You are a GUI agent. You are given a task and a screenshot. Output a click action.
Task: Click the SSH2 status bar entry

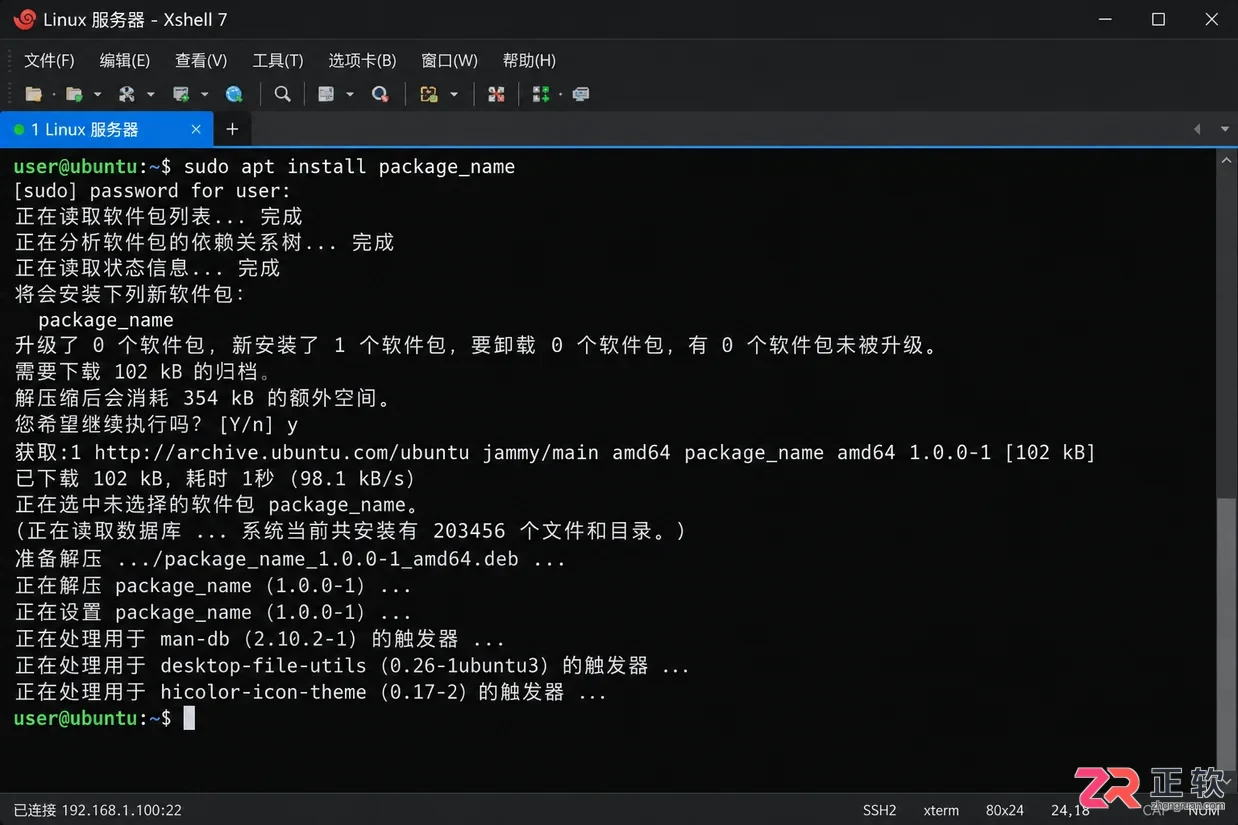pyautogui.click(x=880, y=810)
